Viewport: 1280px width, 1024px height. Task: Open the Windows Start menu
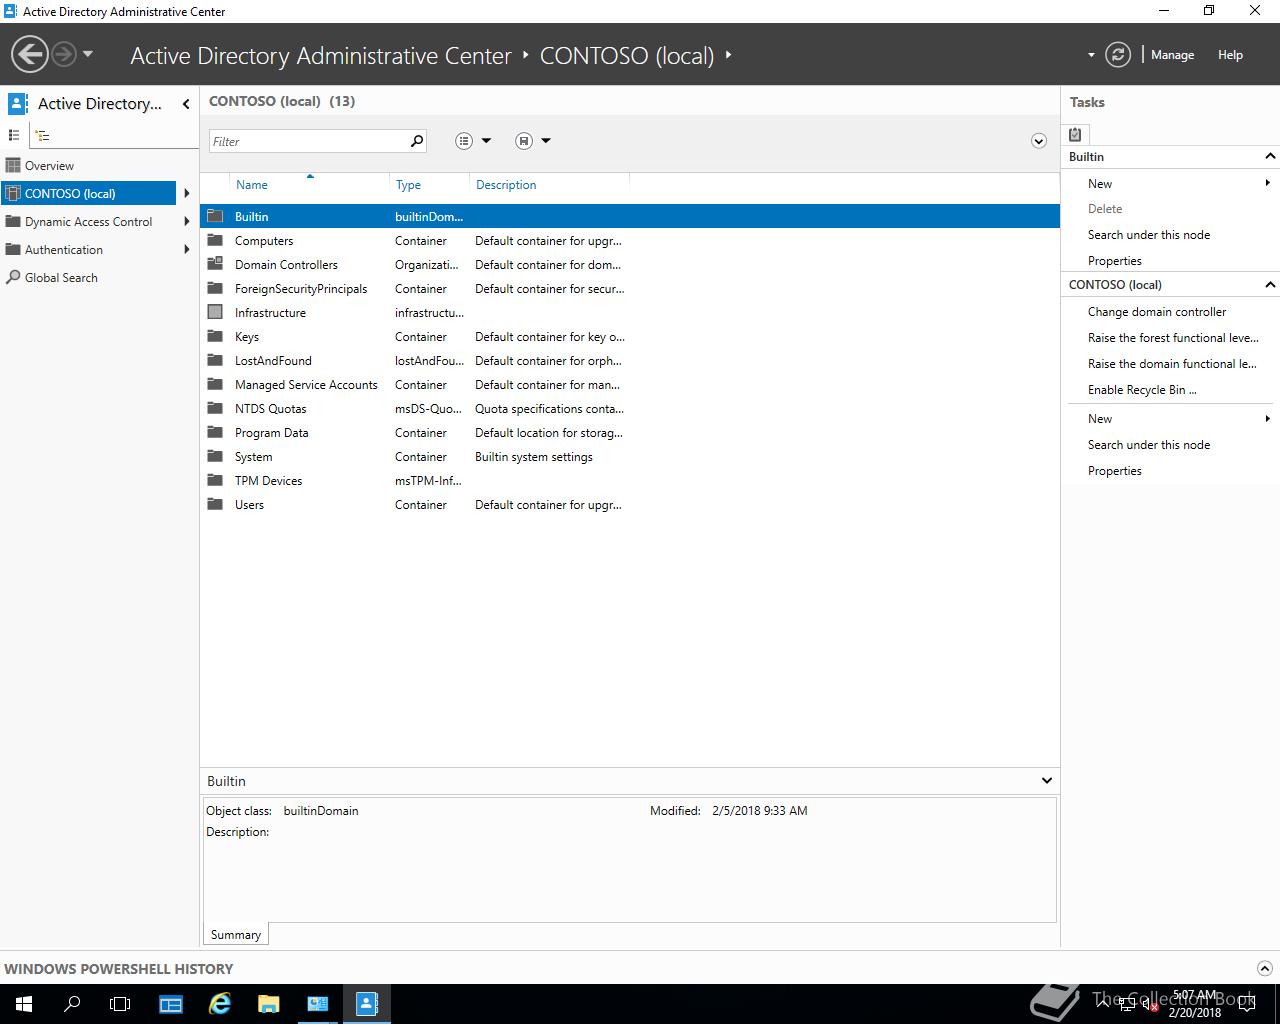click(24, 1004)
